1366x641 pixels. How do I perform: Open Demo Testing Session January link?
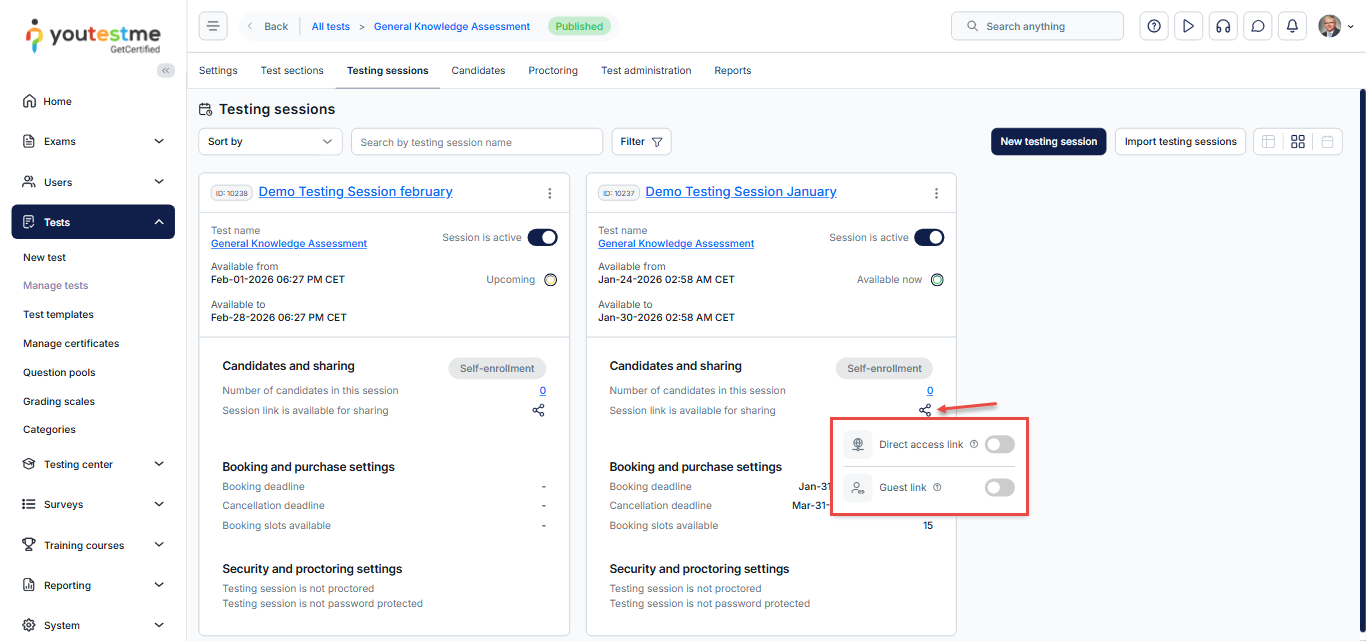740,192
